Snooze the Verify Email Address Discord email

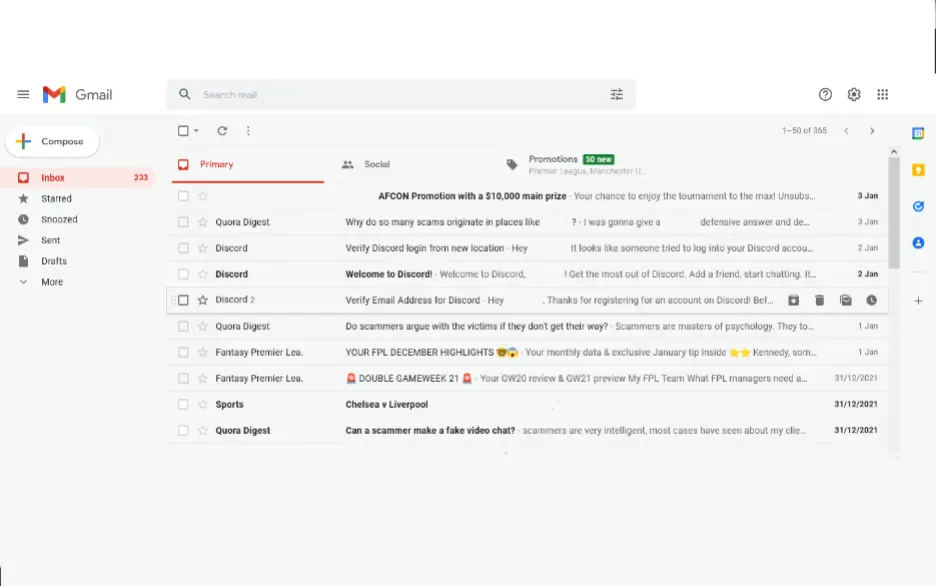tap(872, 300)
